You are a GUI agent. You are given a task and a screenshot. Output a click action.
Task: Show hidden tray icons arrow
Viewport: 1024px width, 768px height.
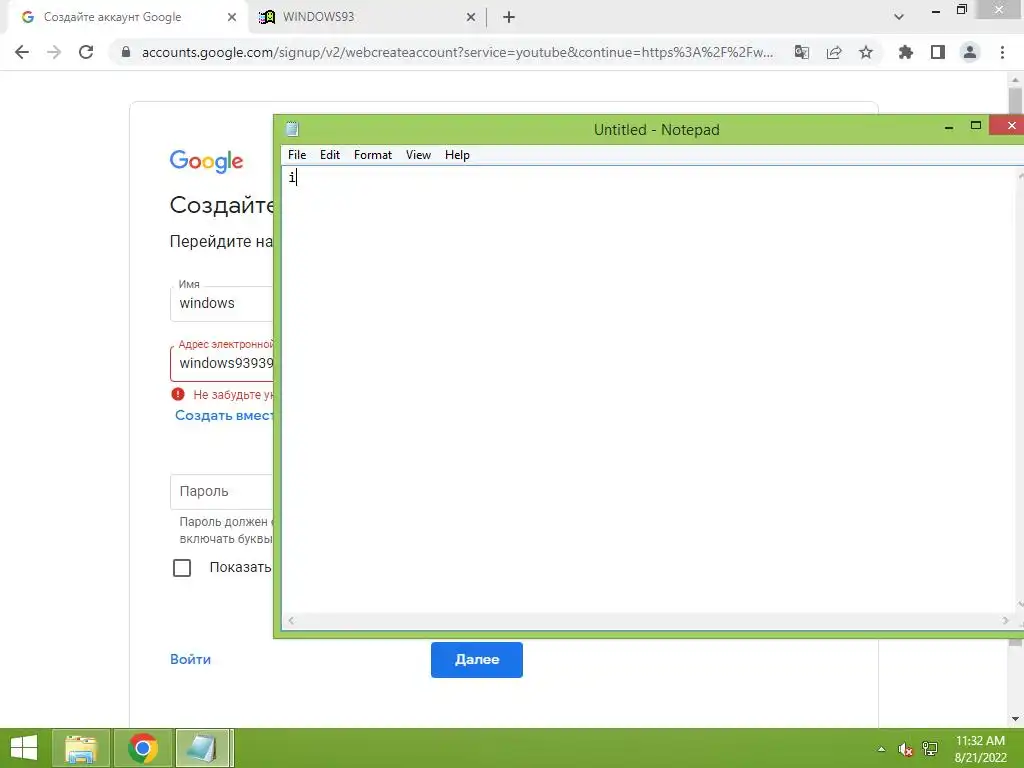click(x=882, y=749)
